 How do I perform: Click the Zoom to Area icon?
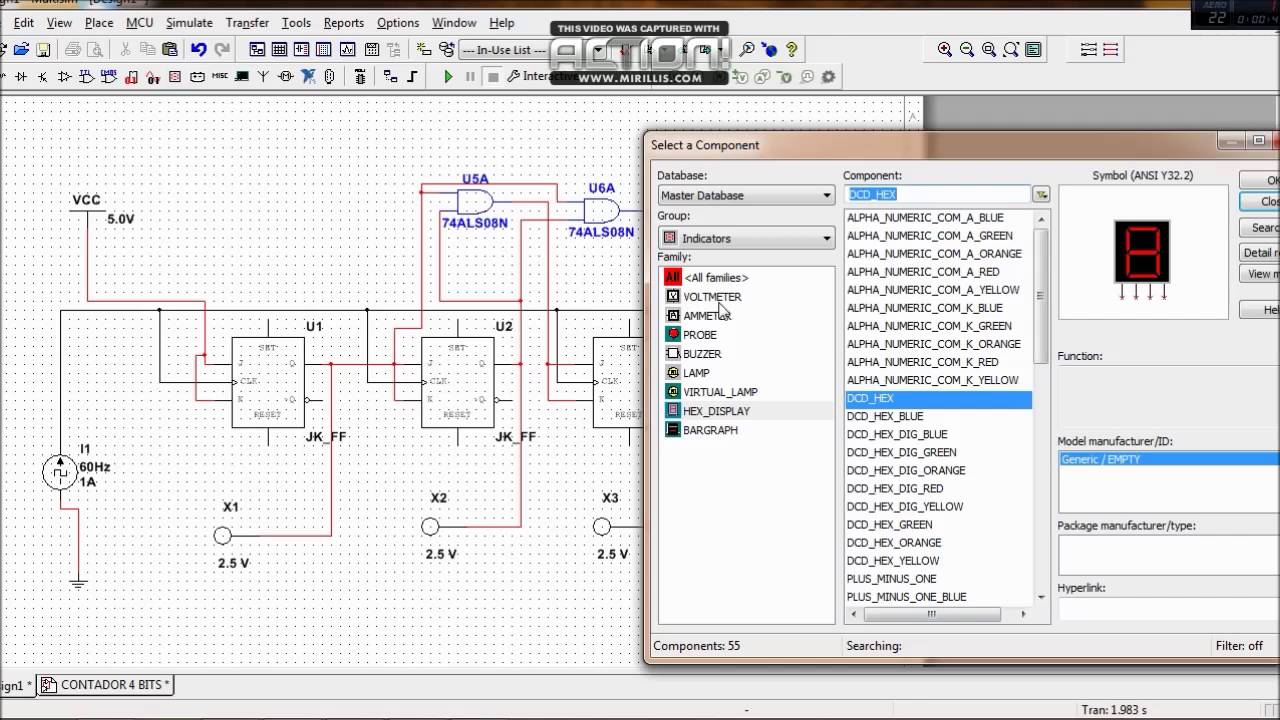[x=989, y=49]
